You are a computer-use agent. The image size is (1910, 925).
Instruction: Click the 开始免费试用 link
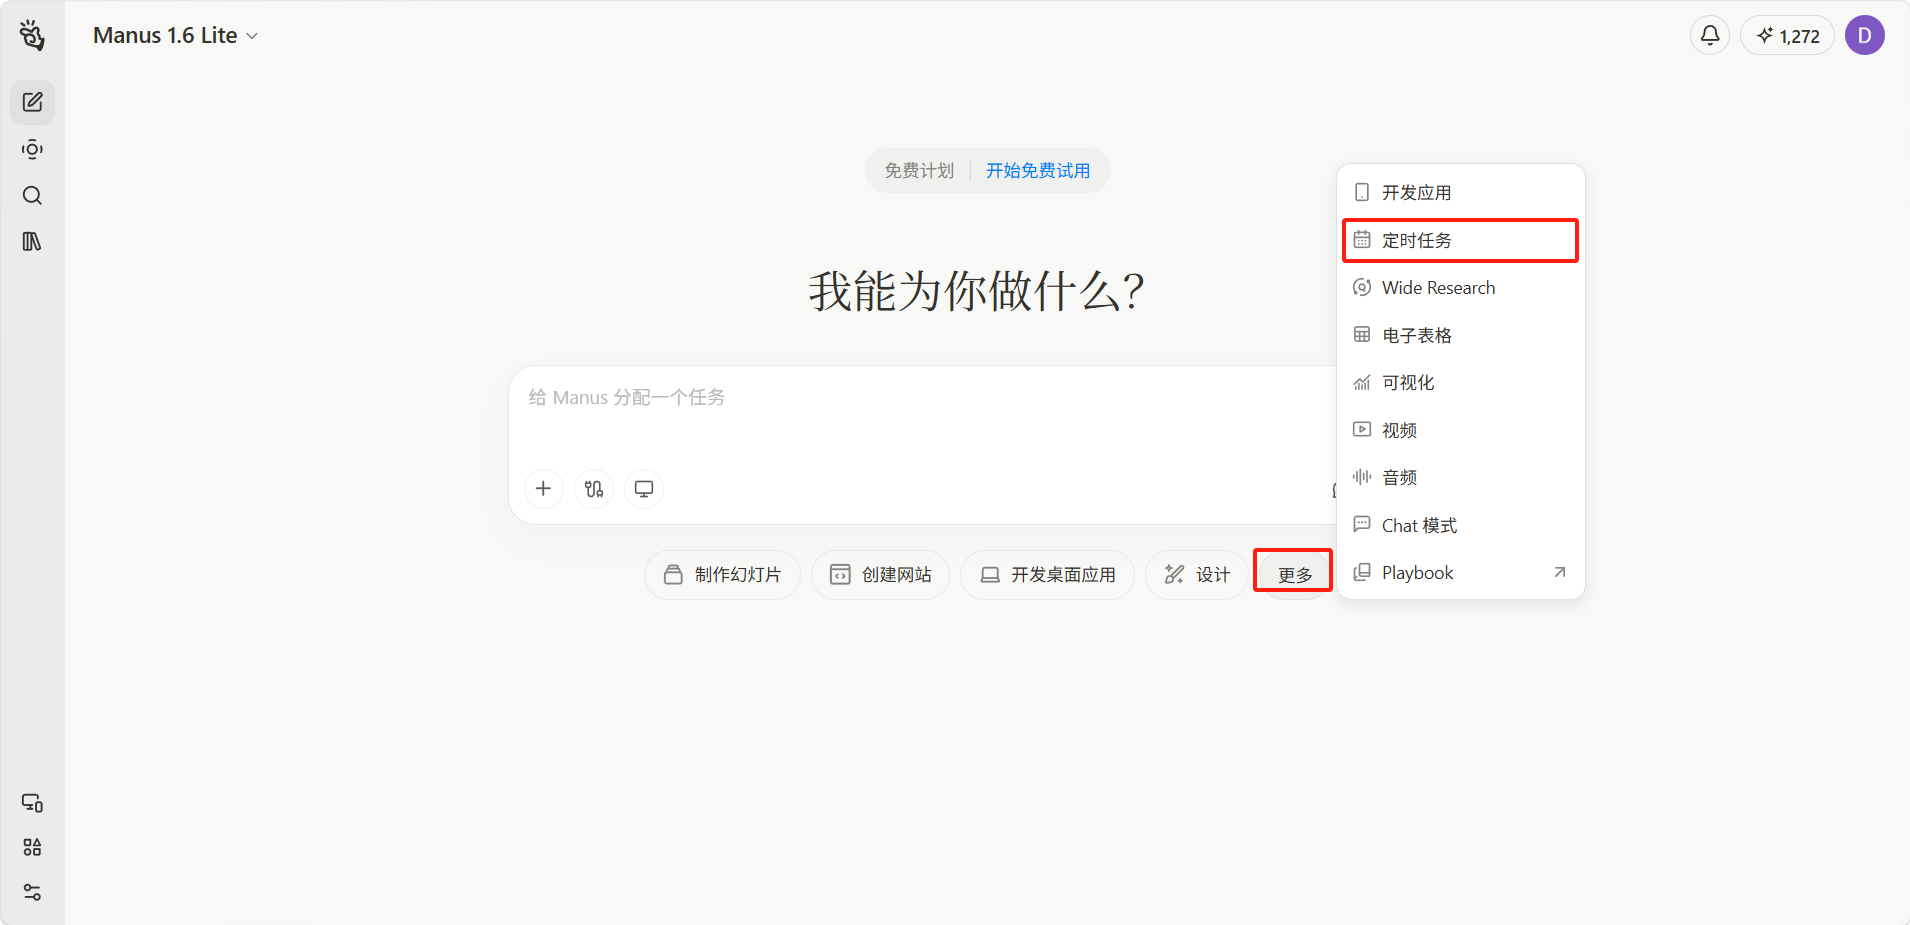point(1038,171)
